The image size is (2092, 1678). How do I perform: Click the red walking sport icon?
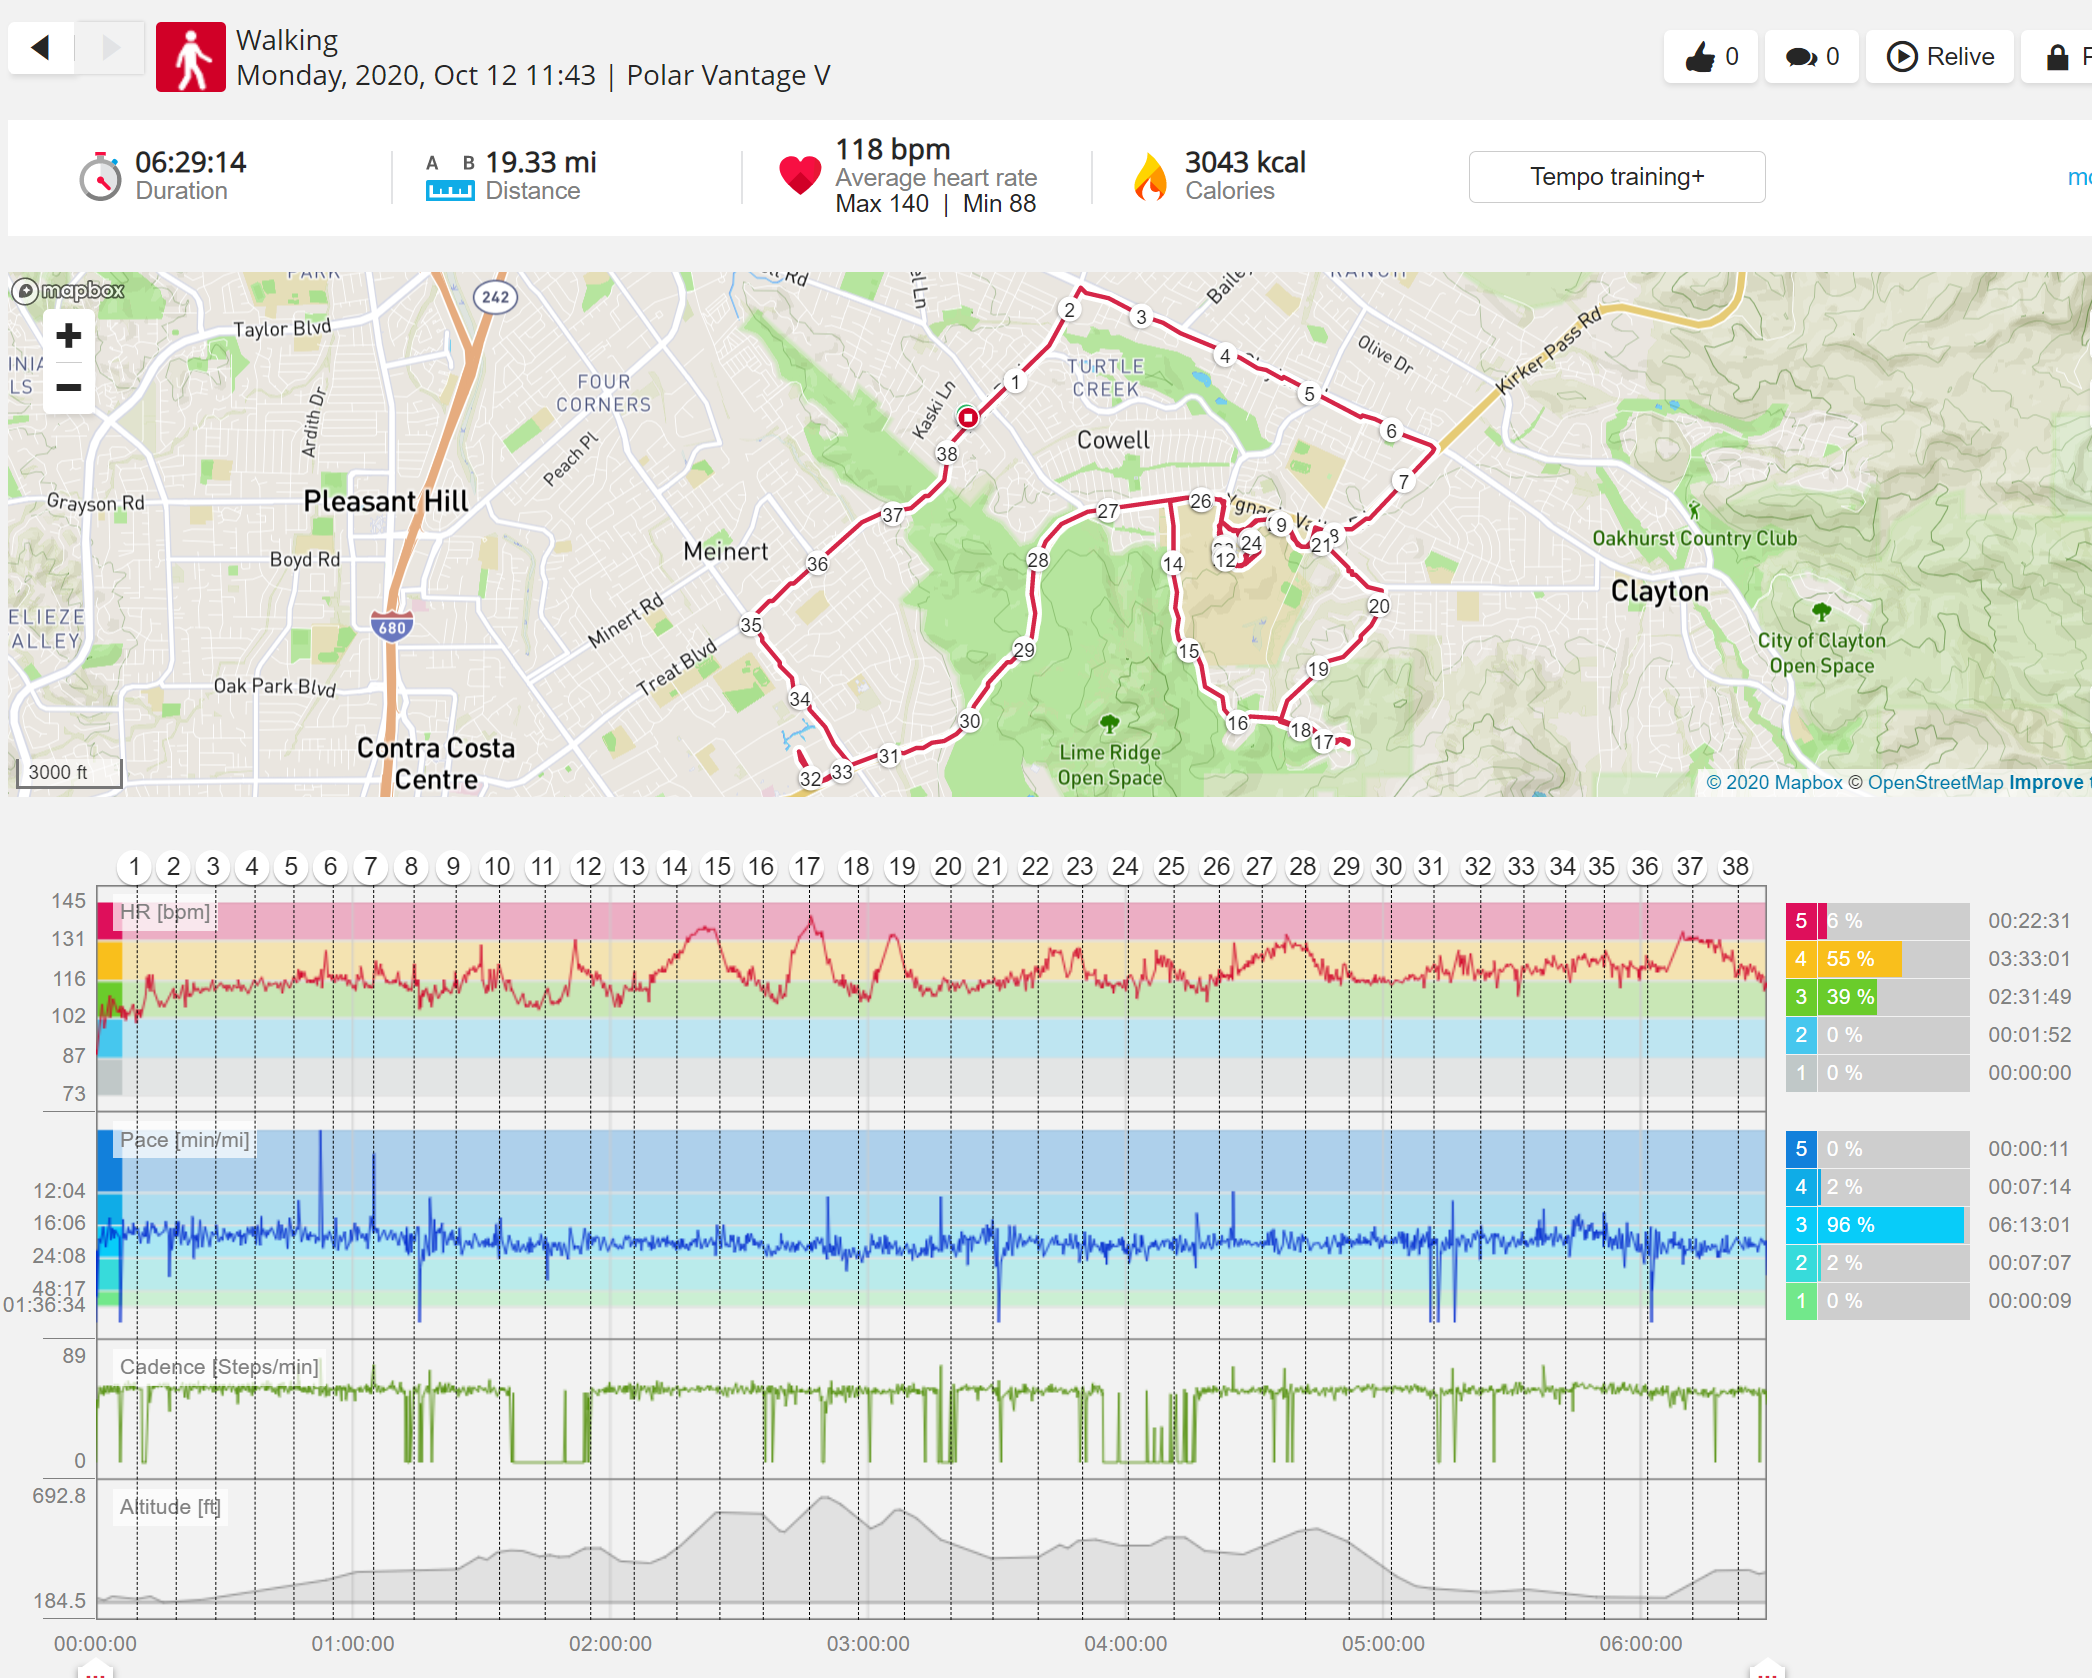tap(191, 57)
